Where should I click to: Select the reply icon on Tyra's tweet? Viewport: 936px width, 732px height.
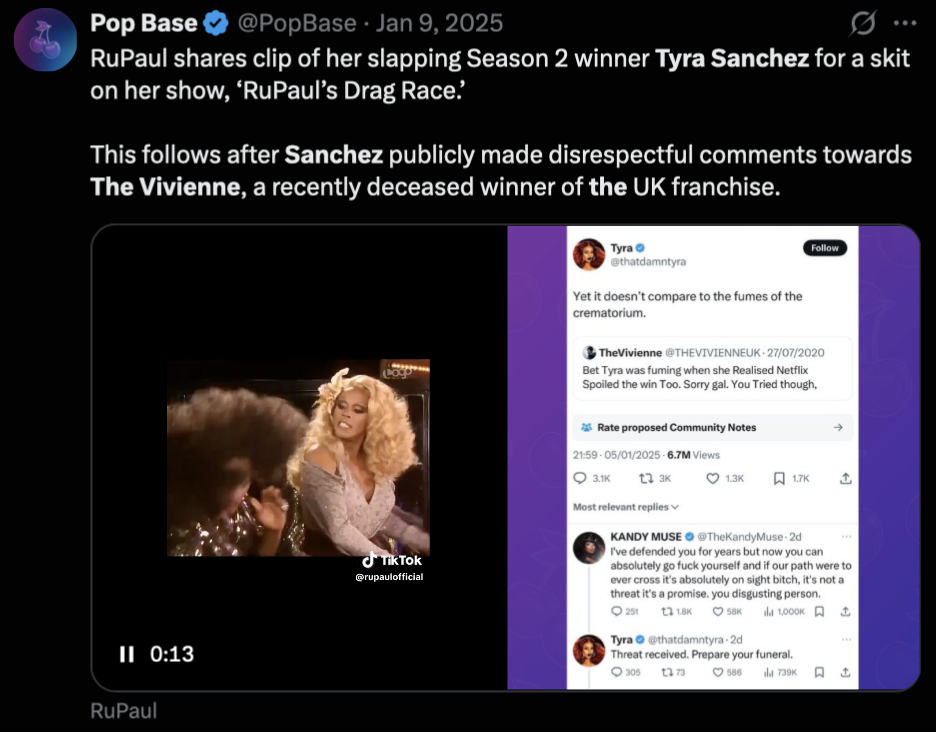coord(582,478)
